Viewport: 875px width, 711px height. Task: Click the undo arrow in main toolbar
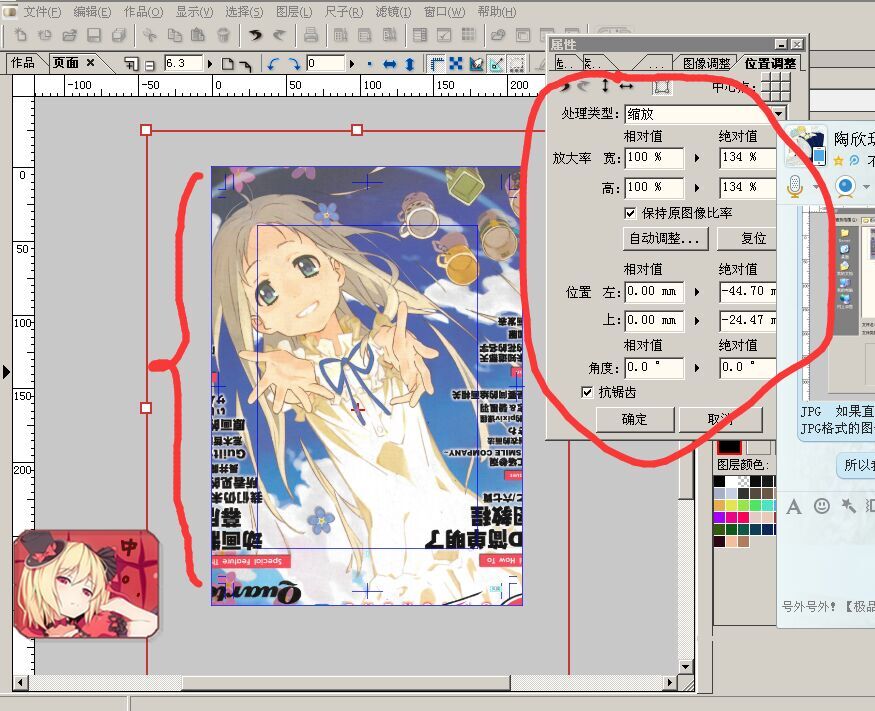click(x=255, y=35)
